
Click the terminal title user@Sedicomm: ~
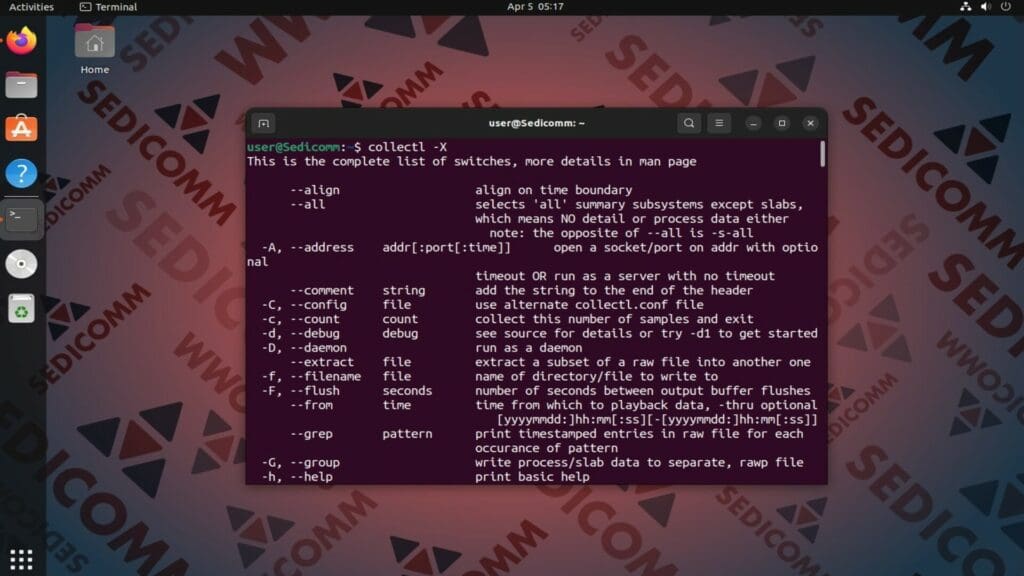point(536,123)
